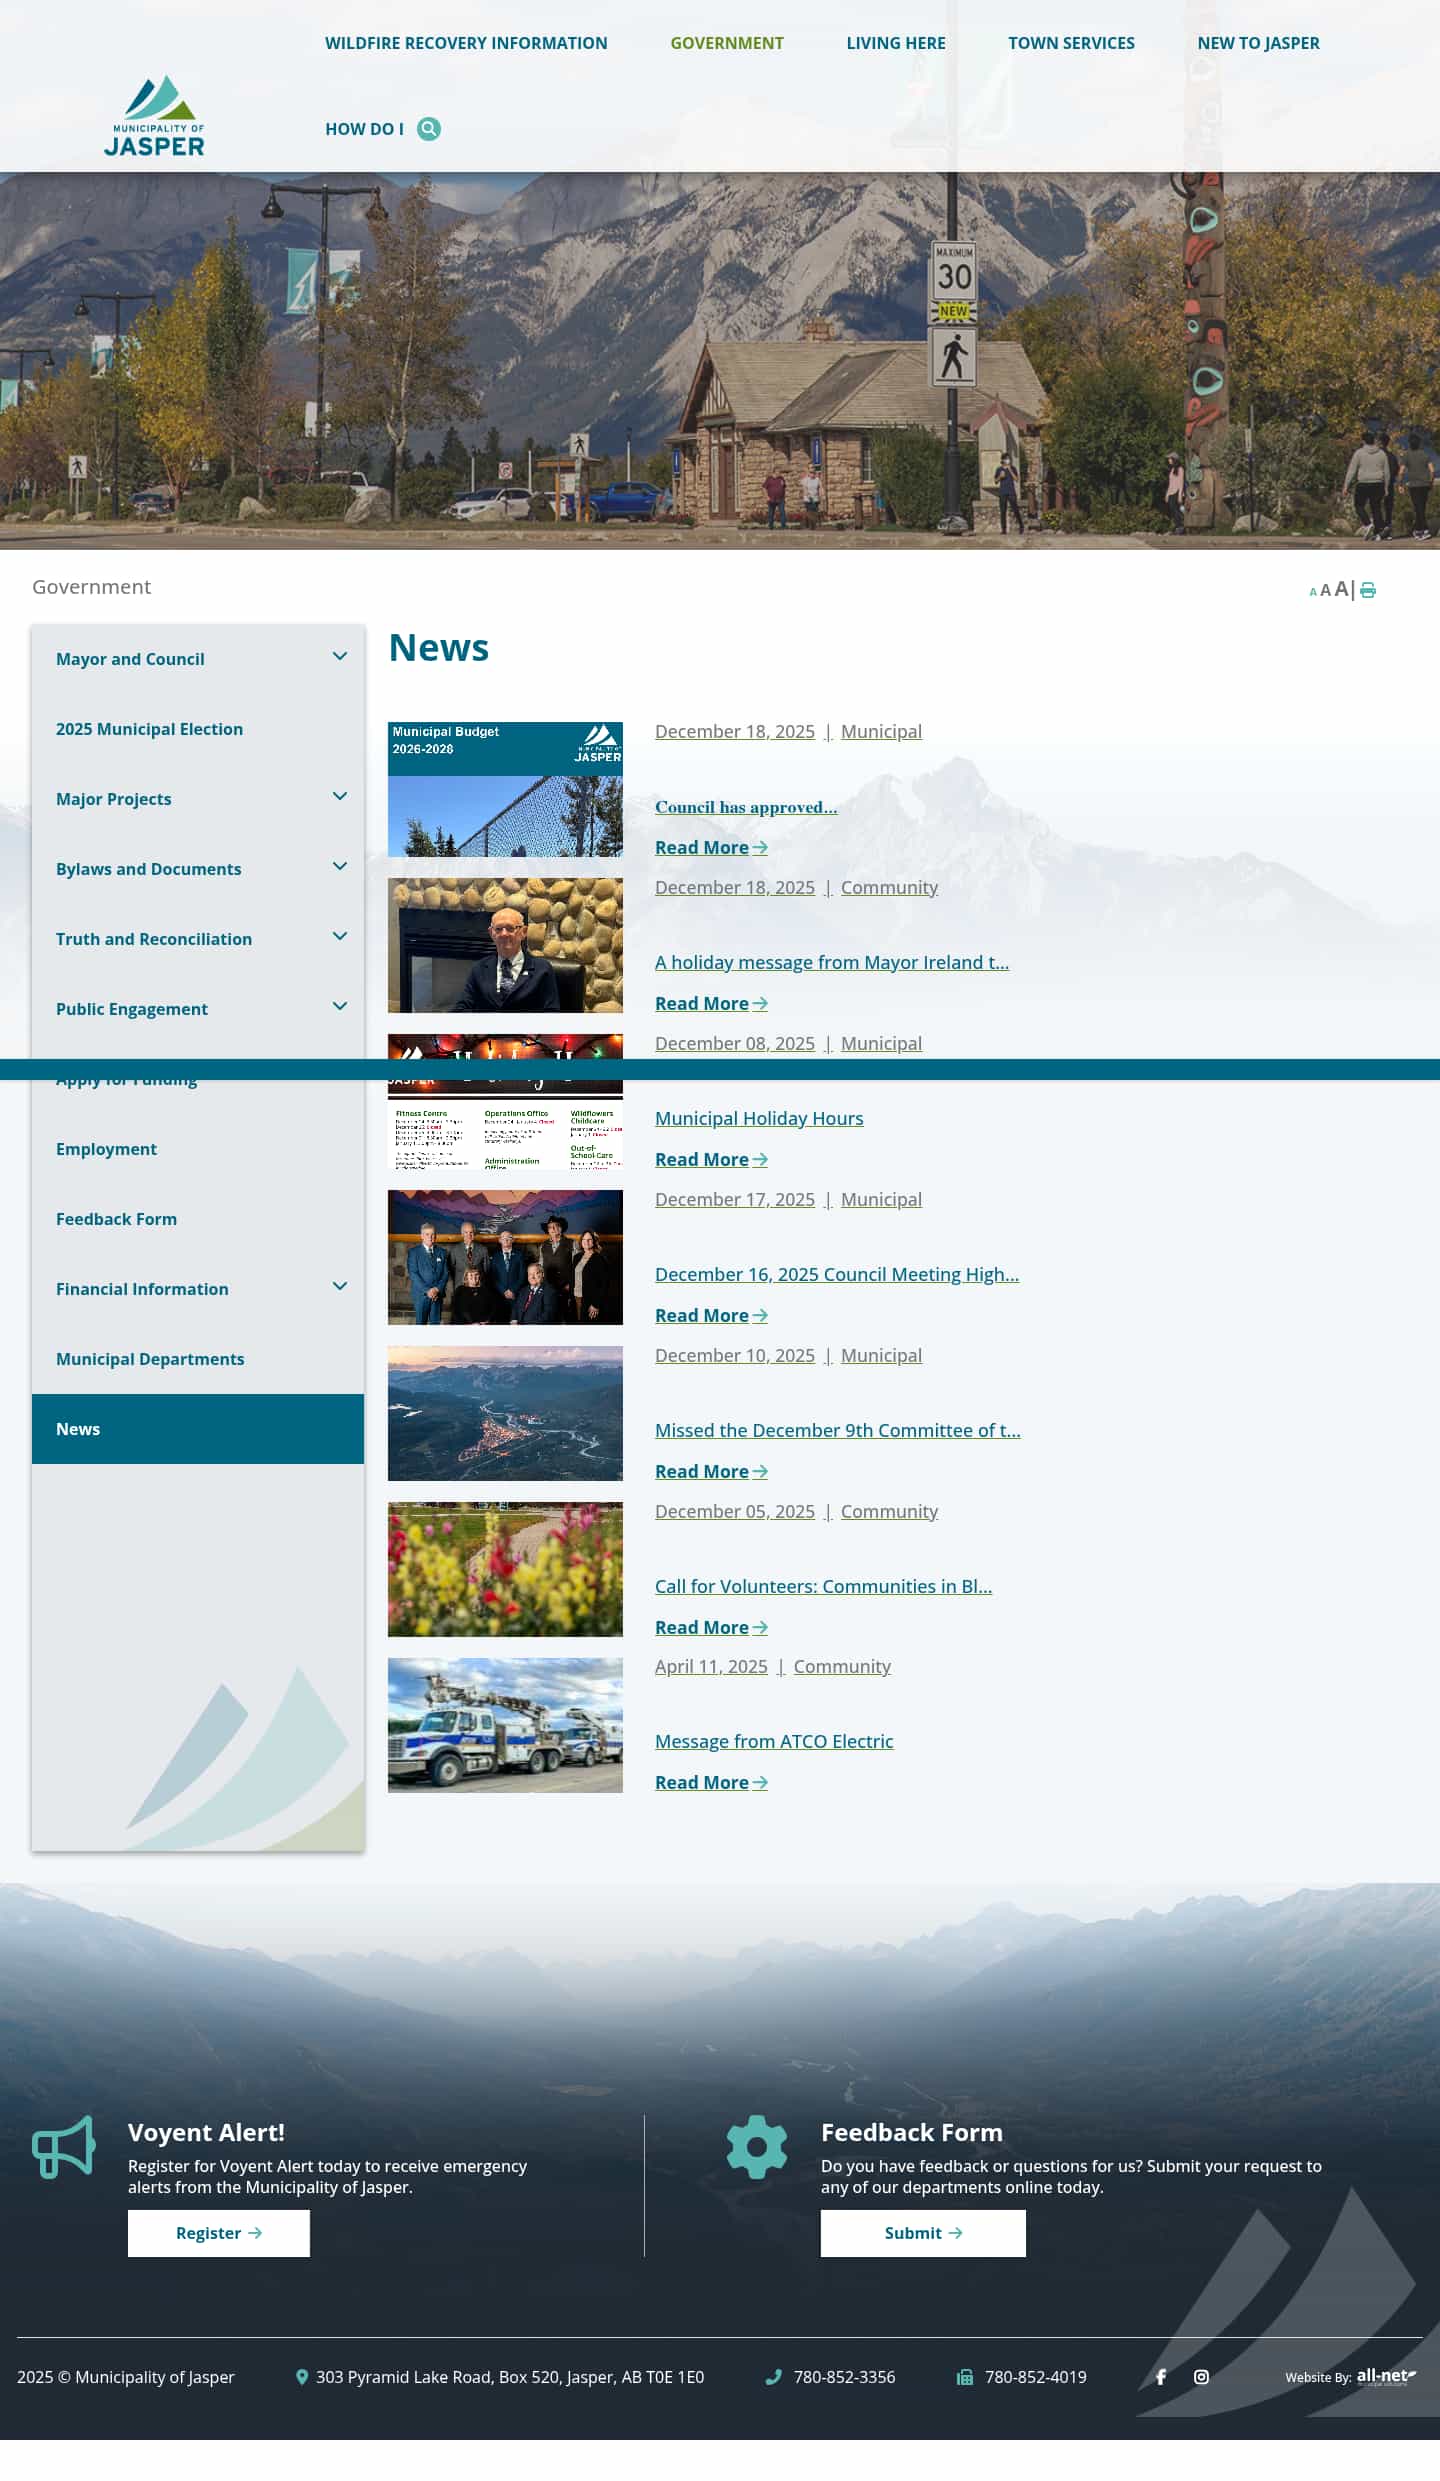Click the December 05, 2025 date link
The width and height of the screenshot is (1440, 2481).
tap(735, 1511)
